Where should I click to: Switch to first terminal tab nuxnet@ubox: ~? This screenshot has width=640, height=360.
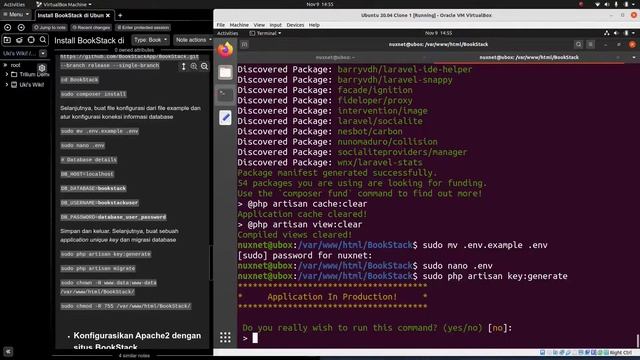click(335, 58)
